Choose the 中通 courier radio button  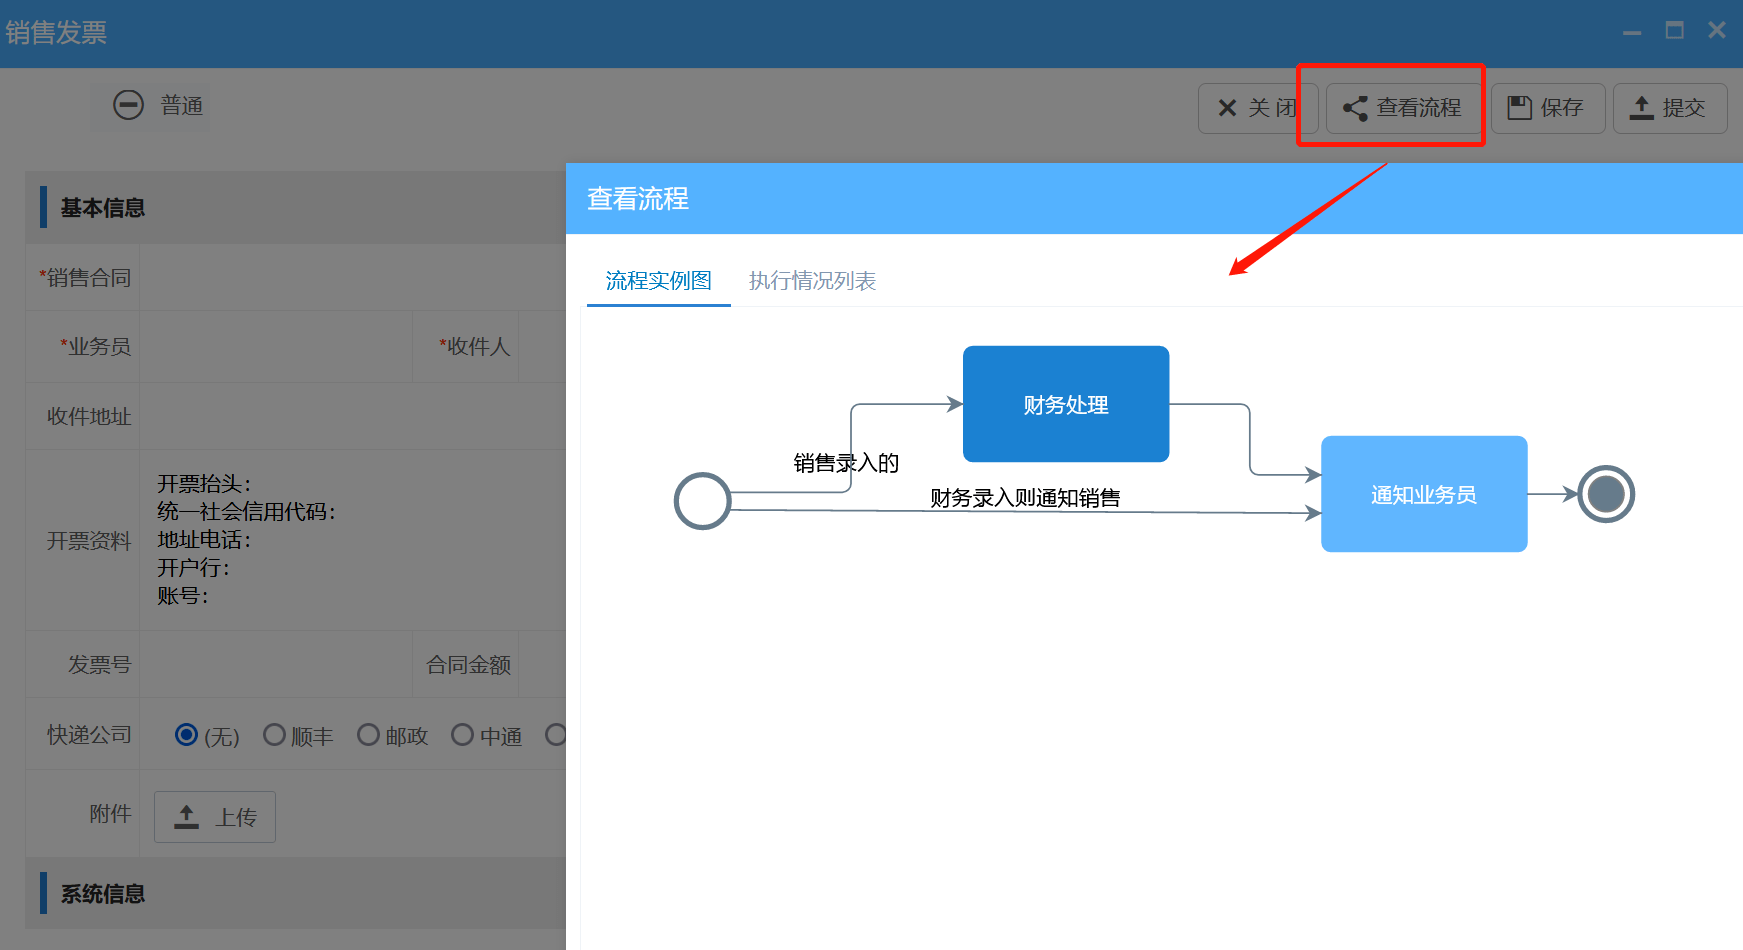tap(462, 735)
